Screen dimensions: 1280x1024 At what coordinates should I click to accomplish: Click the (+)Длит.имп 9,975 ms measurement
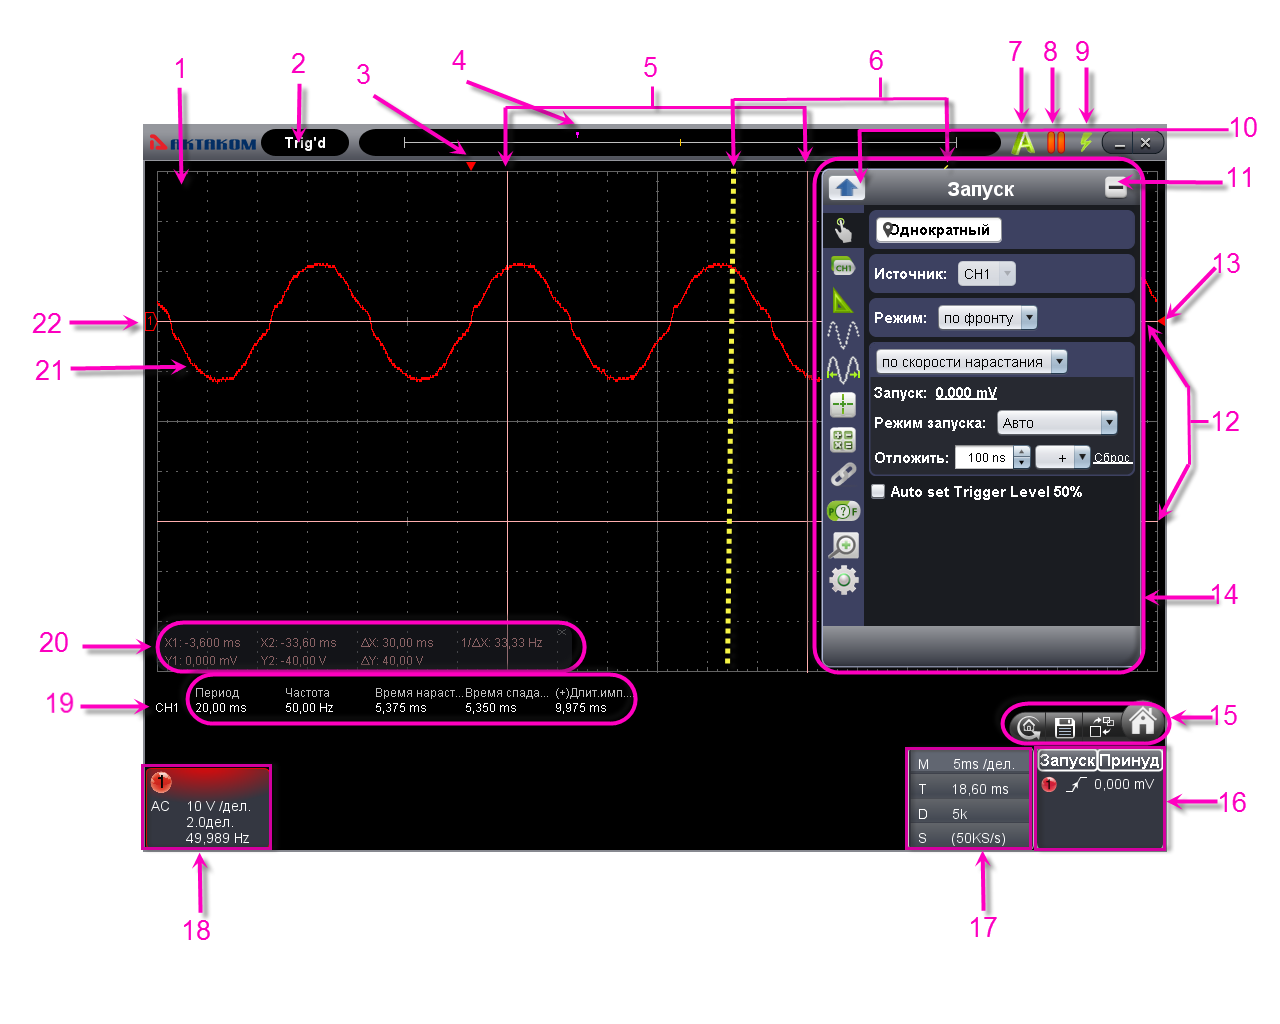click(x=594, y=700)
